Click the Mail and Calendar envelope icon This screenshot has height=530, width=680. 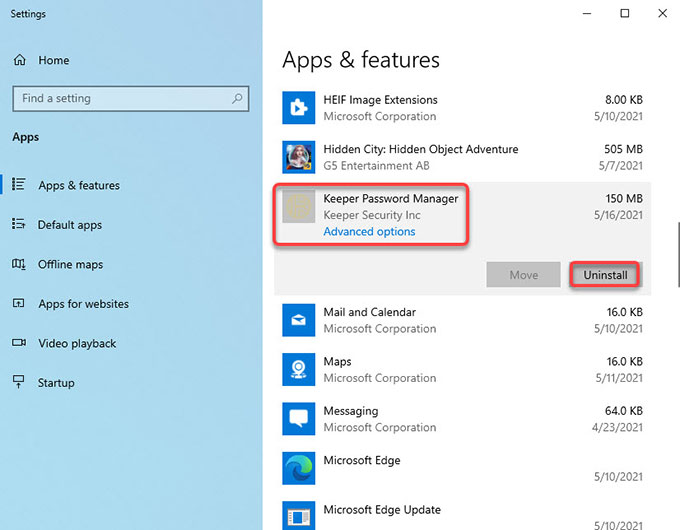tap(298, 320)
